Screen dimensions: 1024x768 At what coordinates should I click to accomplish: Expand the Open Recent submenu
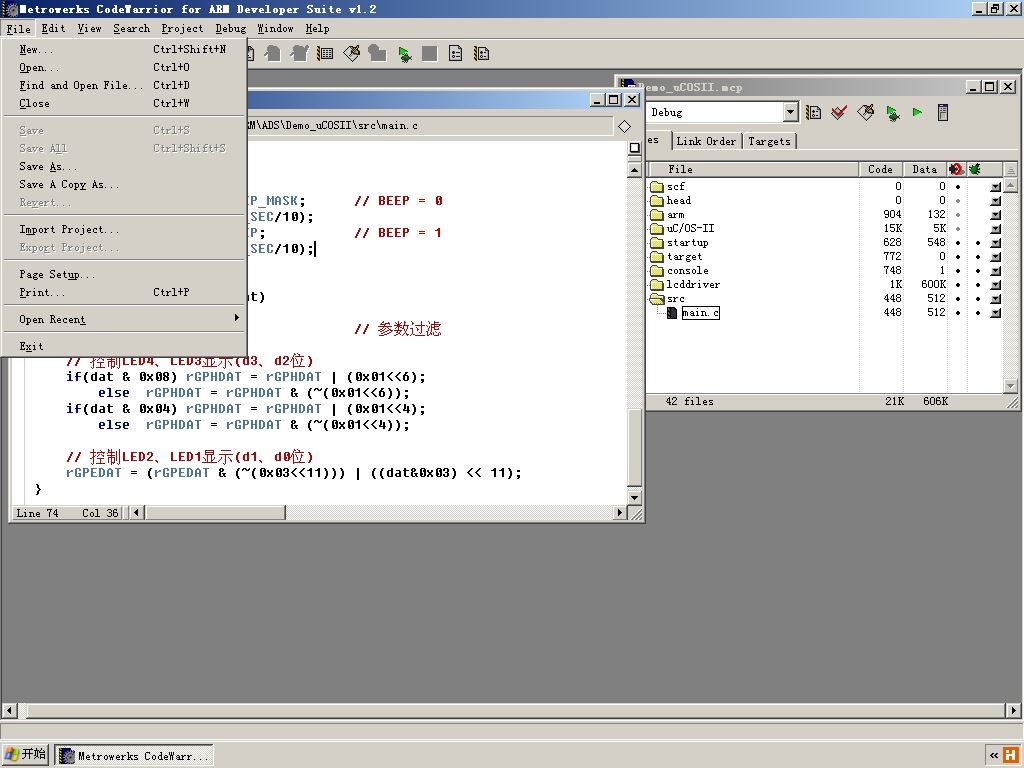(x=124, y=319)
